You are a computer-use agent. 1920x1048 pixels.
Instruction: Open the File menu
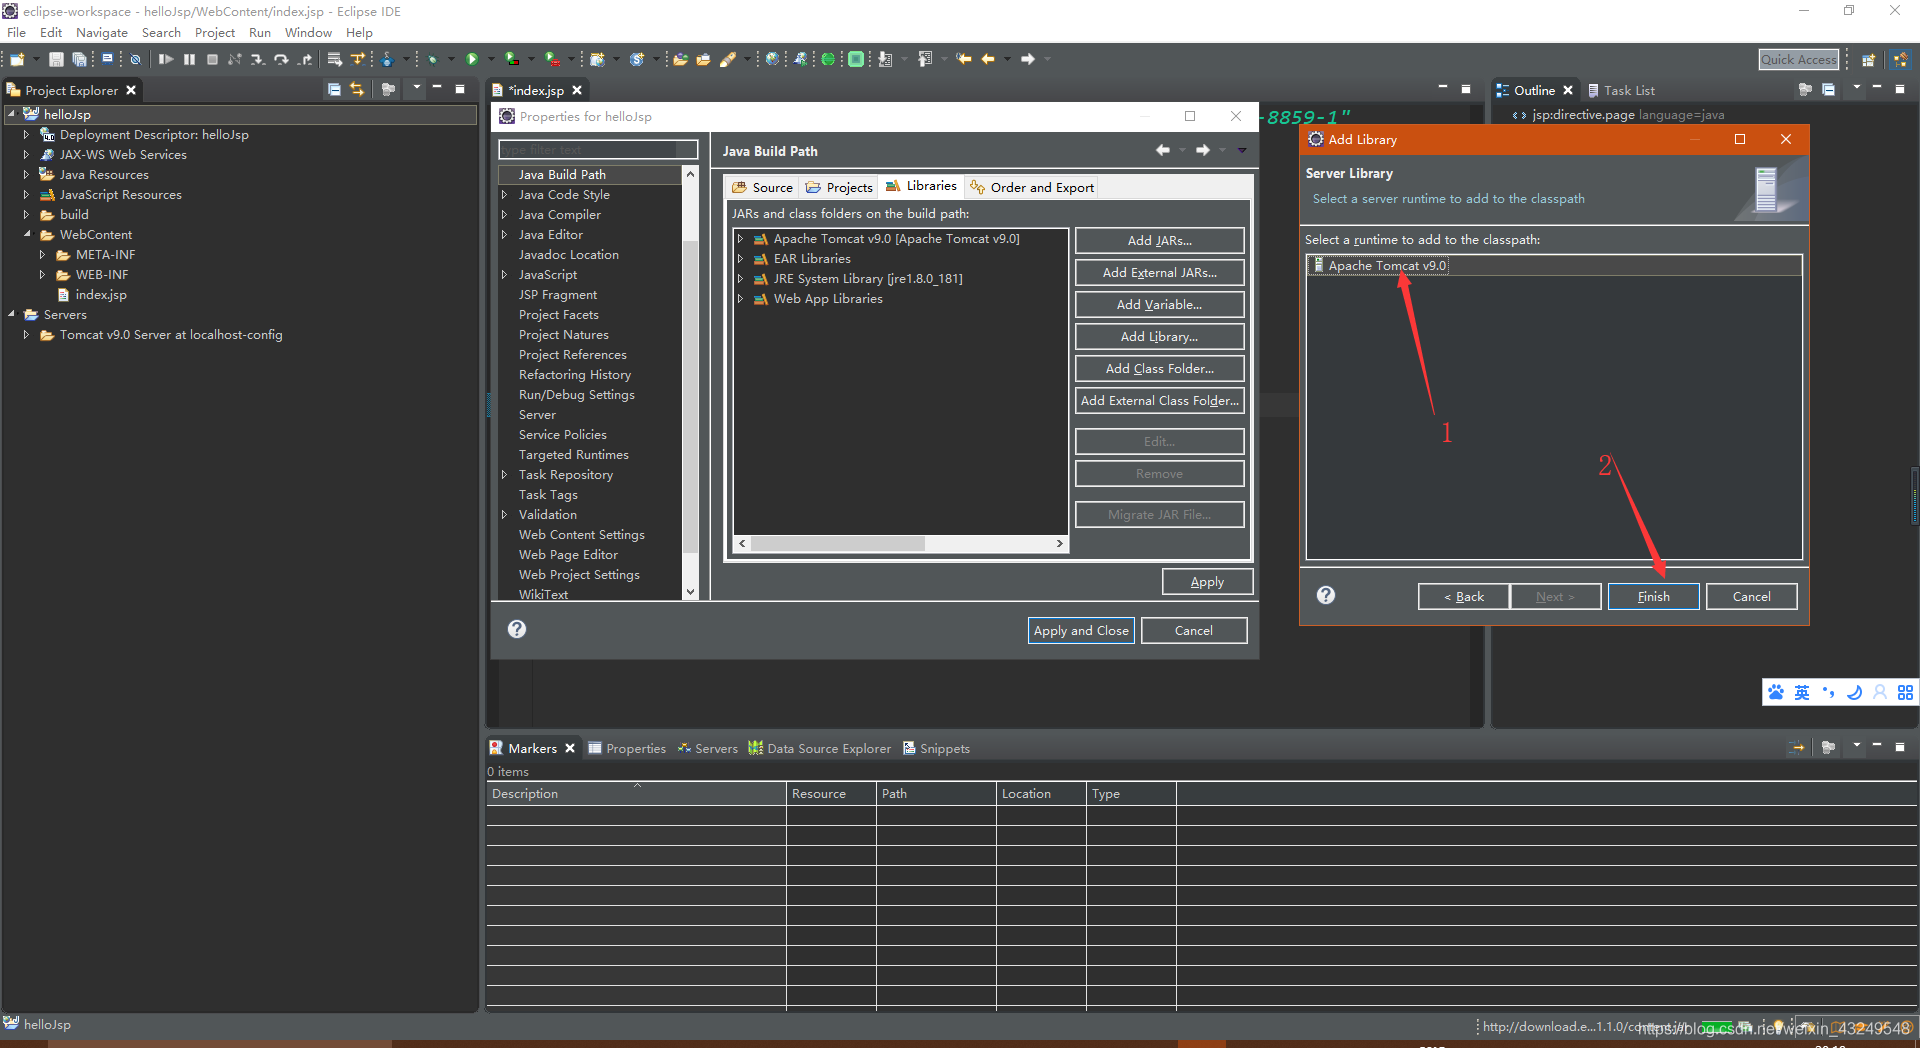pos(16,32)
